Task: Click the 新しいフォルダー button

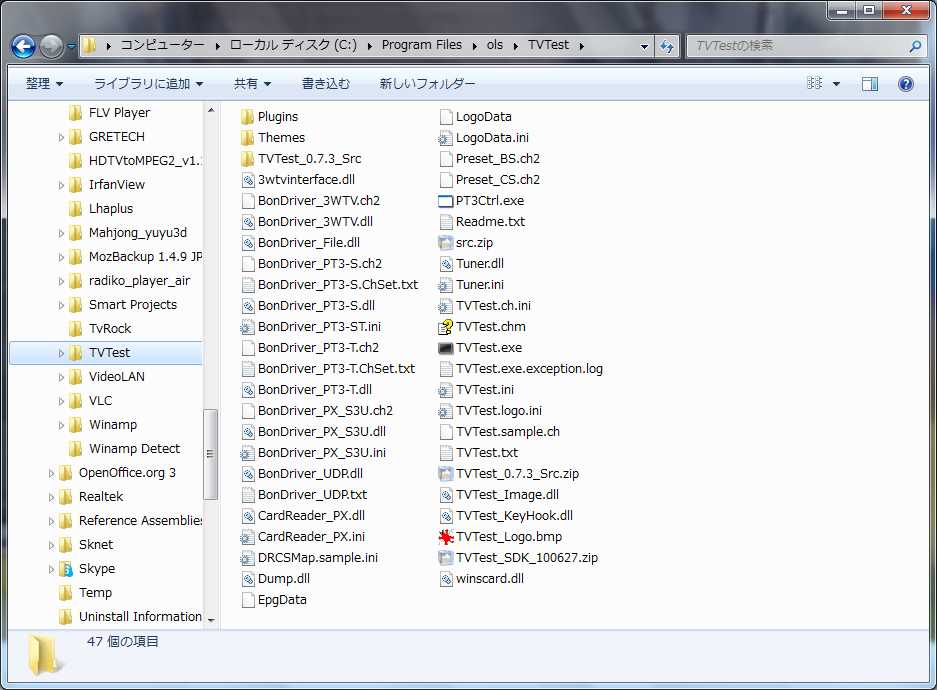Action: tap(427, 84)
